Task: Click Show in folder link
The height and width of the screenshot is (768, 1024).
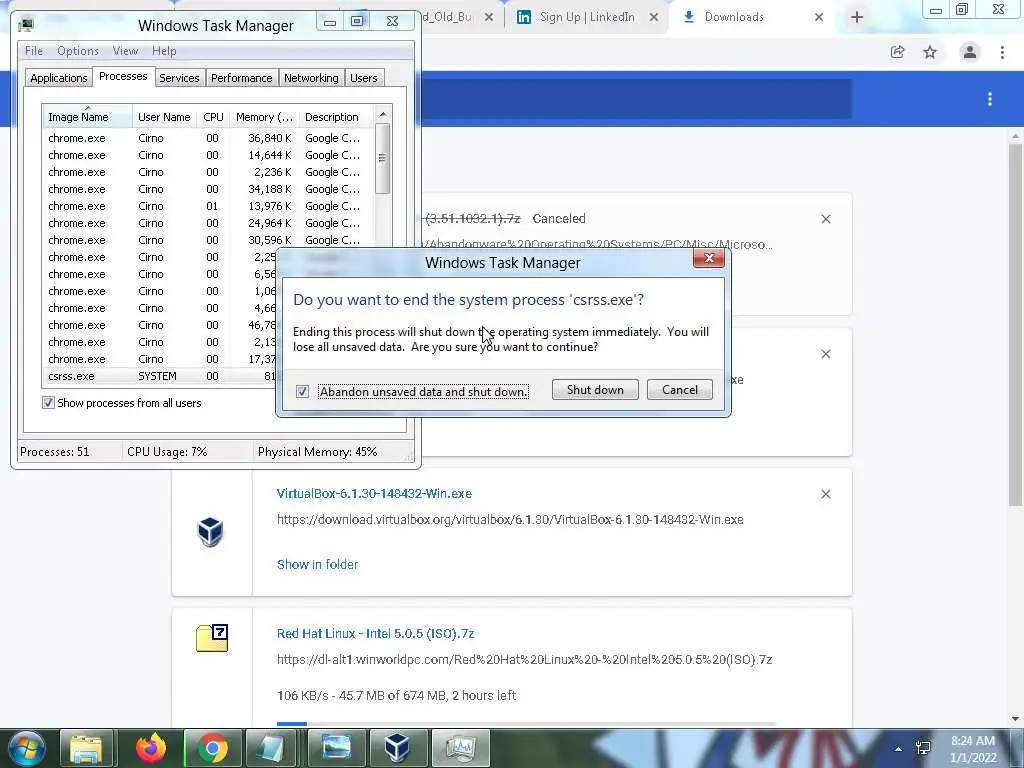Action: 317,564
